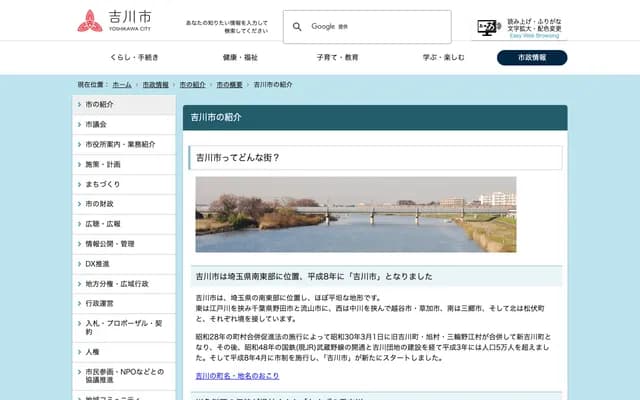The width and height of the screenshot is (640, 400).
Task: Click the Yoshikawa City logo emblem
Action: pos(89,20)
